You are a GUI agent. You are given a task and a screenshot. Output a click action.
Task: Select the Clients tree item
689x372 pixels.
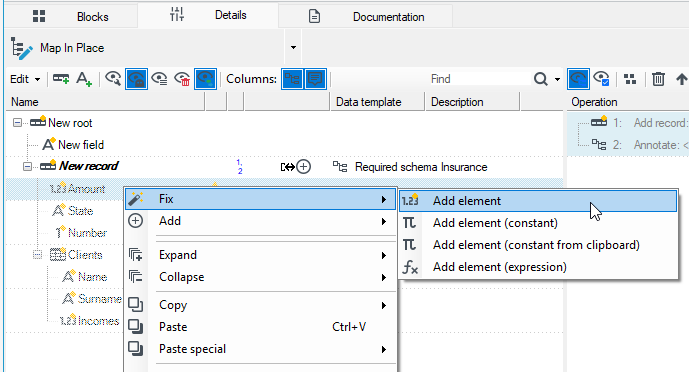84,255
